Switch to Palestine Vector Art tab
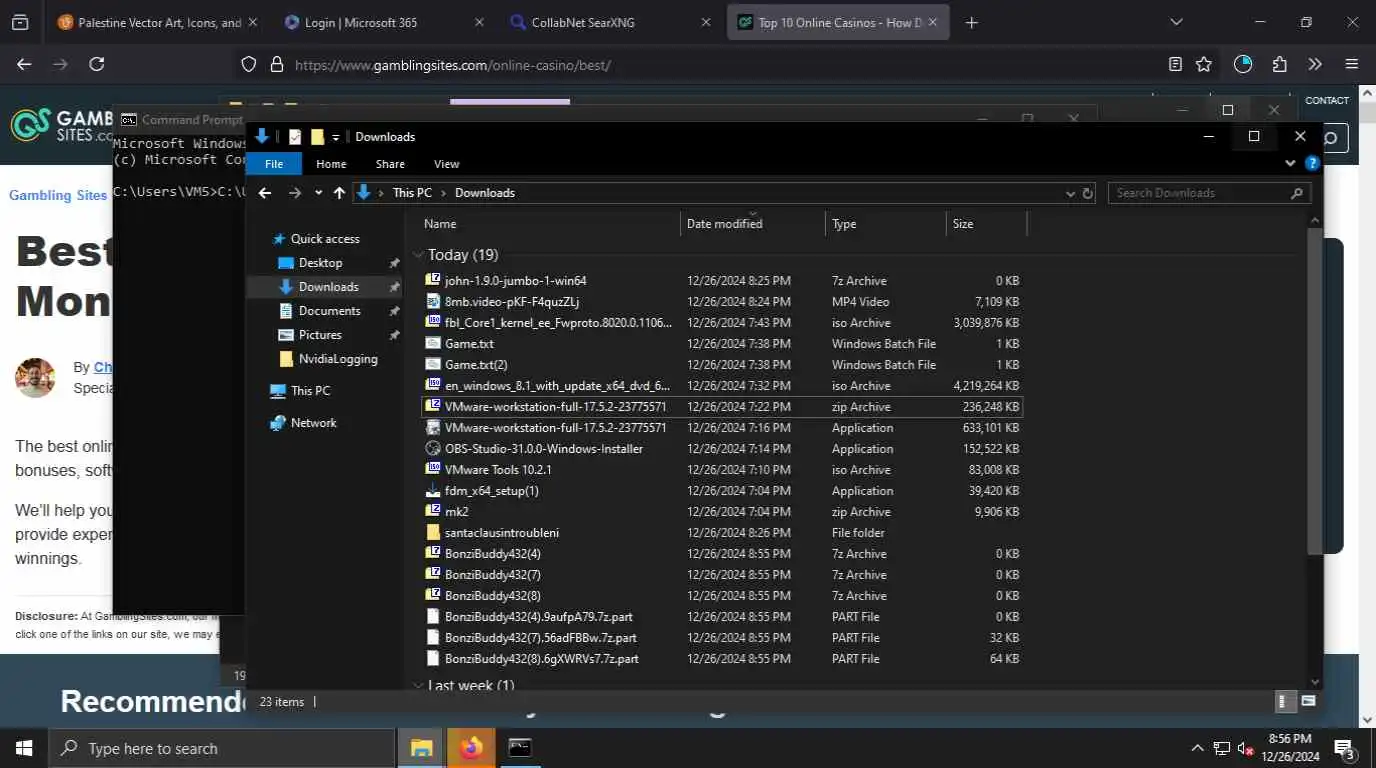1376x768 pixels. pos(157,22)
